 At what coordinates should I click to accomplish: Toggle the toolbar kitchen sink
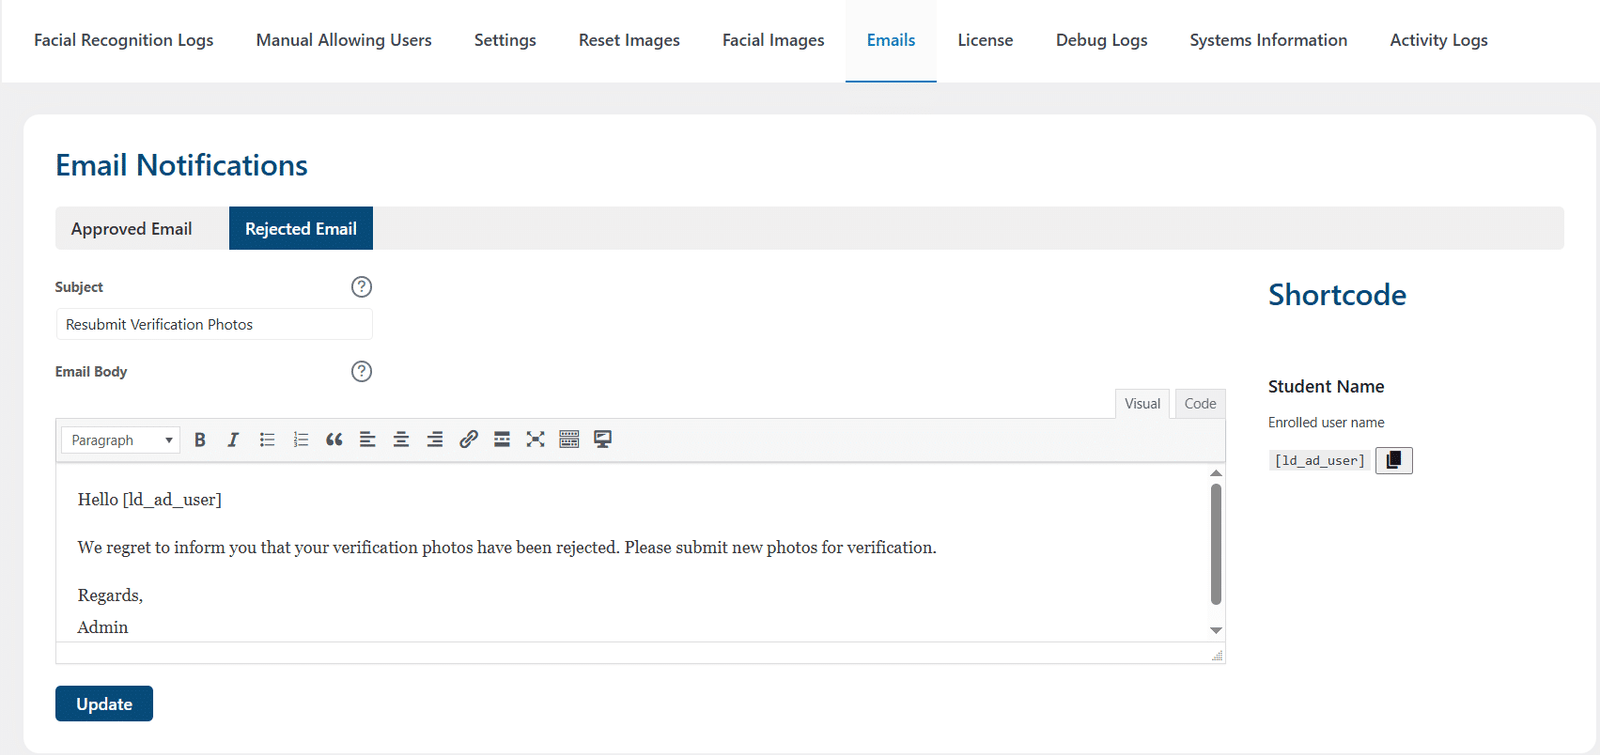(x=569, y=440)
